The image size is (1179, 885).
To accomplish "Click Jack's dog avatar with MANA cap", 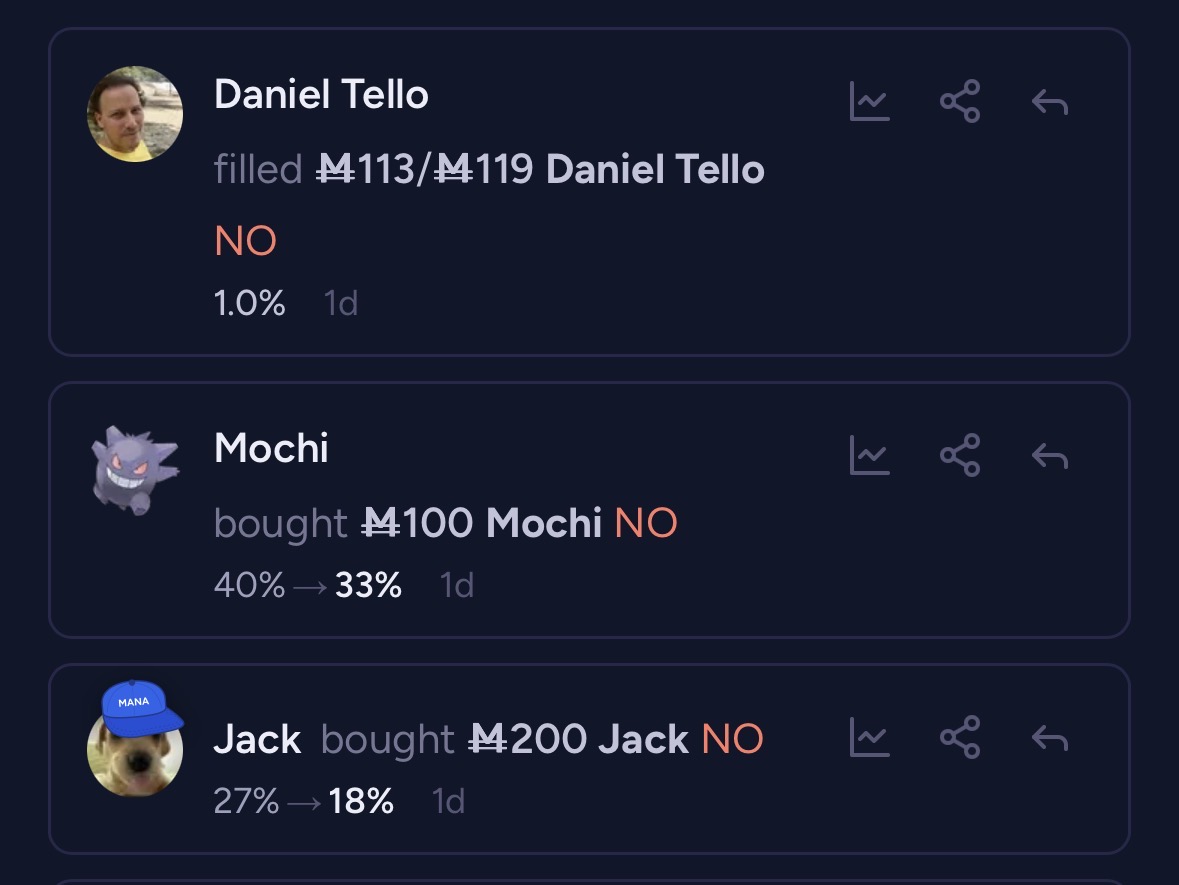I will click(135, 742).
